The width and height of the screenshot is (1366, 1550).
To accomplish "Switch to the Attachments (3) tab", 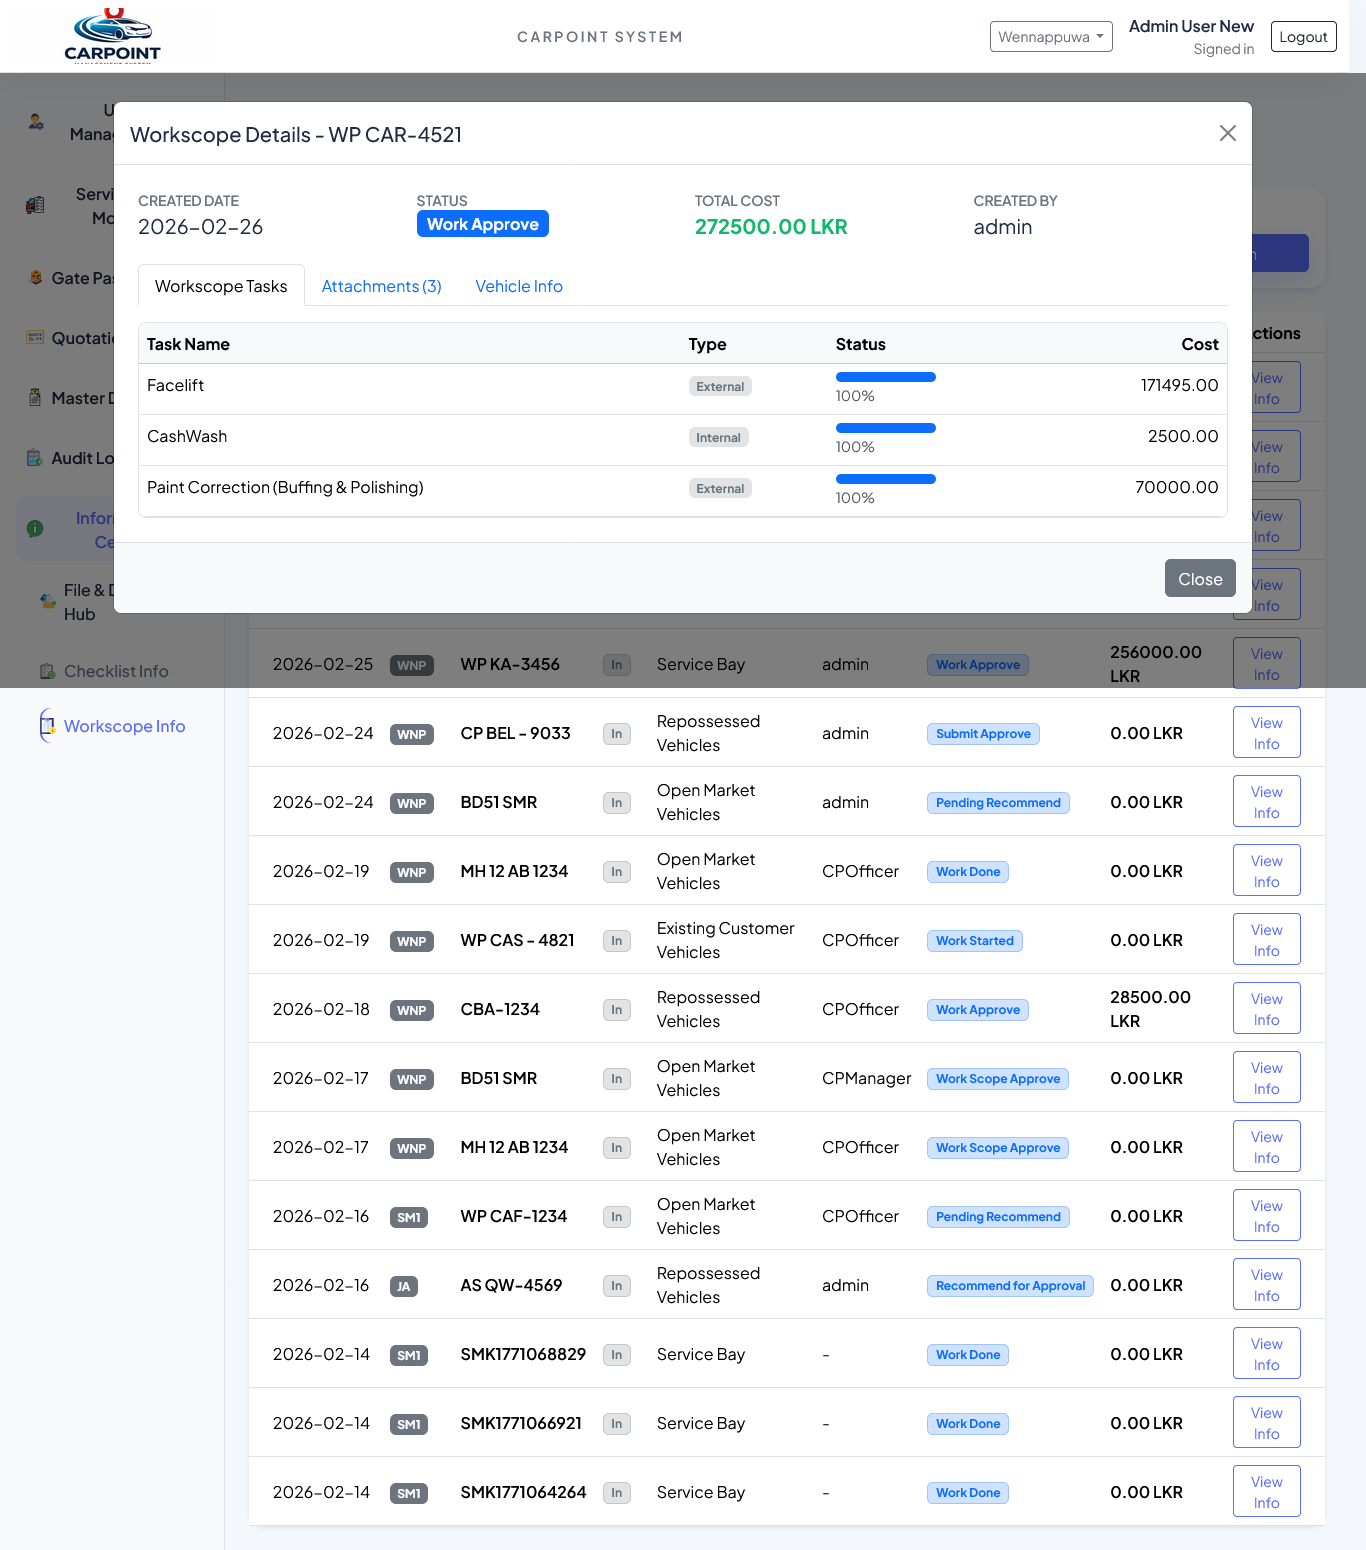I will click(381, 286).
